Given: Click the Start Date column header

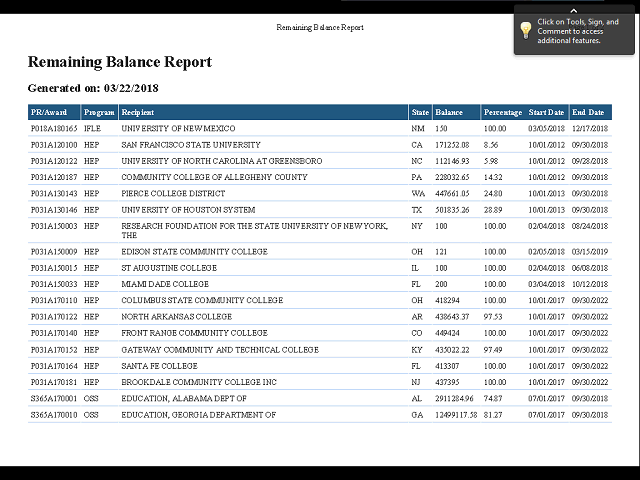Looking at the screenshot, I should 546,112.
